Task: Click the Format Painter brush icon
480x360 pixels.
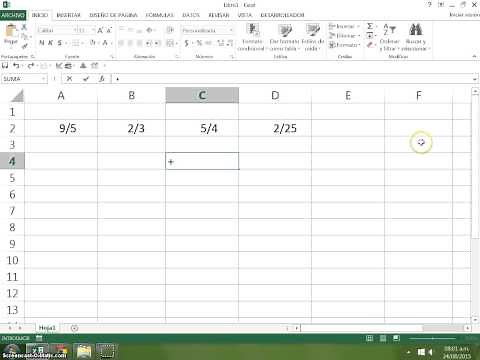Action: [x=24, y=46]
